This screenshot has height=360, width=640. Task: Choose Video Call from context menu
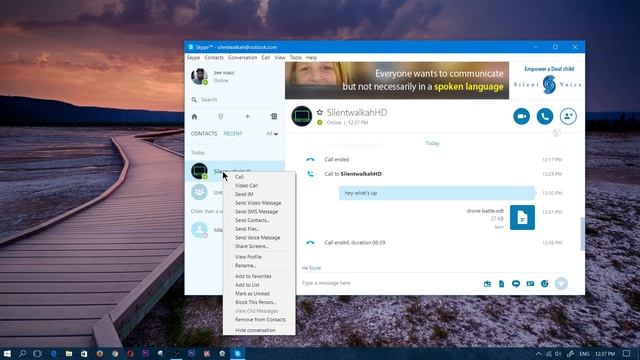pos(259,185)
